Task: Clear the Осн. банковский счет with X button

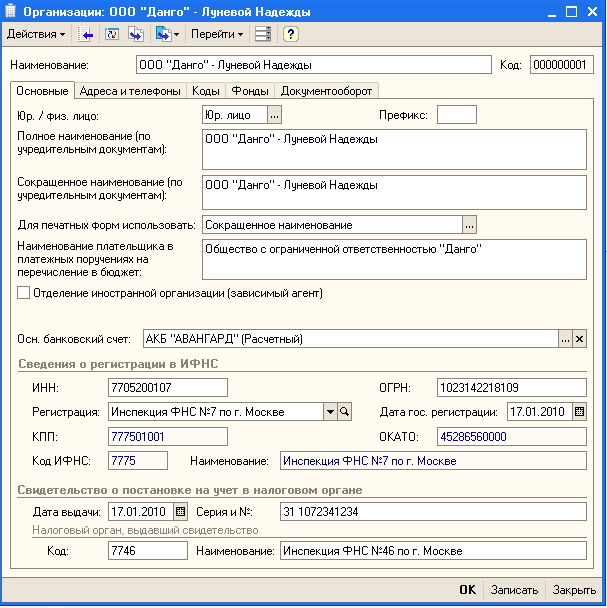Action: tap(579, 339)
